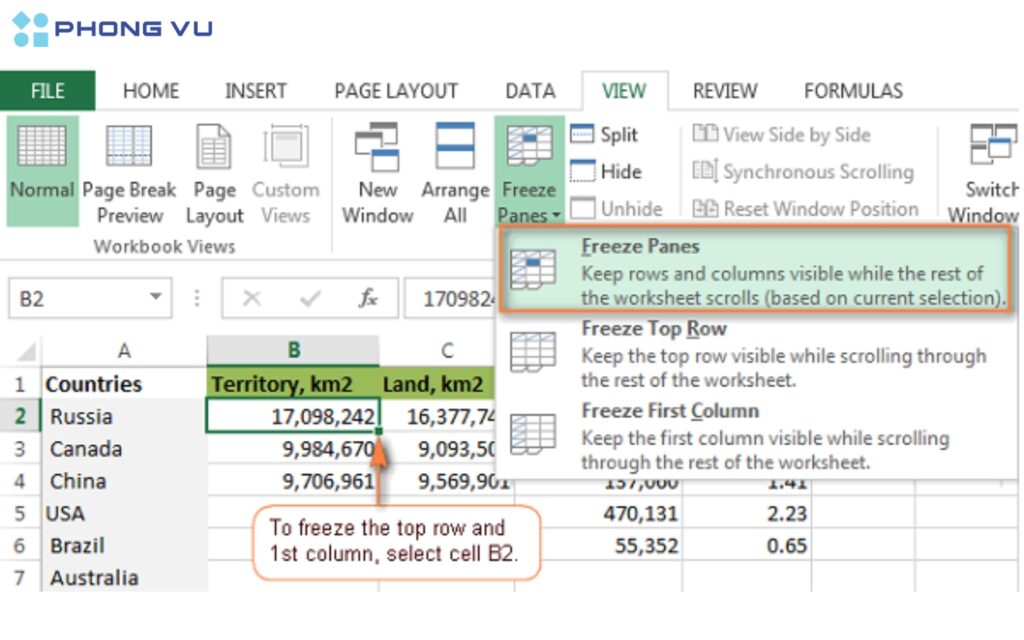Select the Normal workbook view
The height and width of the screenshot is (640, 1024).
coord(42,170)
